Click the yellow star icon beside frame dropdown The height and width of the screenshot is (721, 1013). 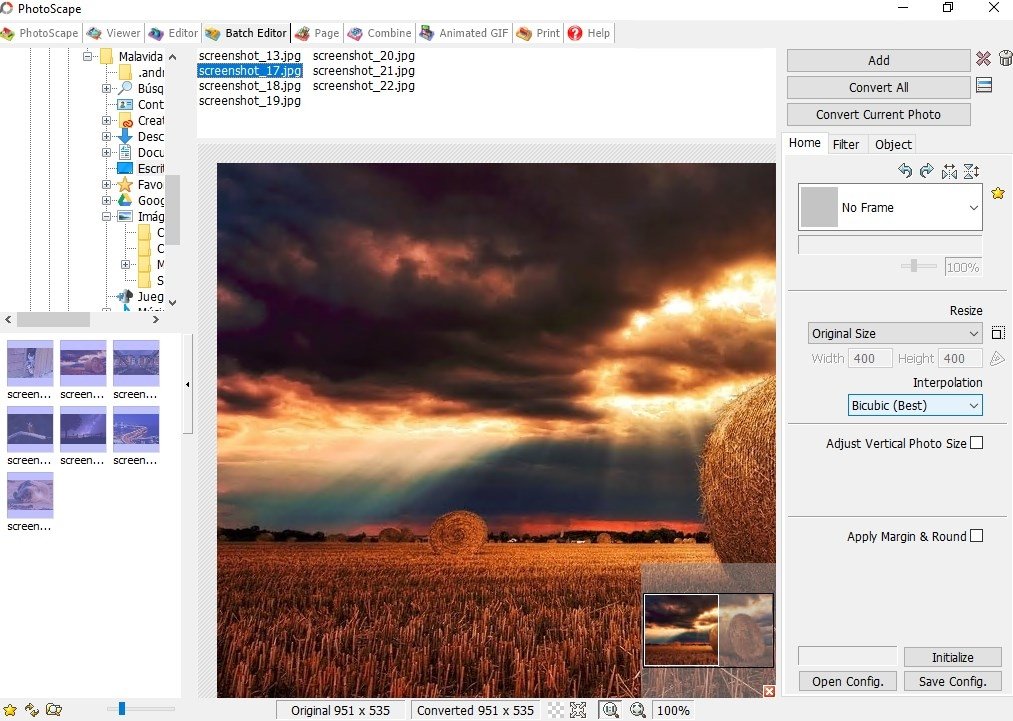[998, 193]
